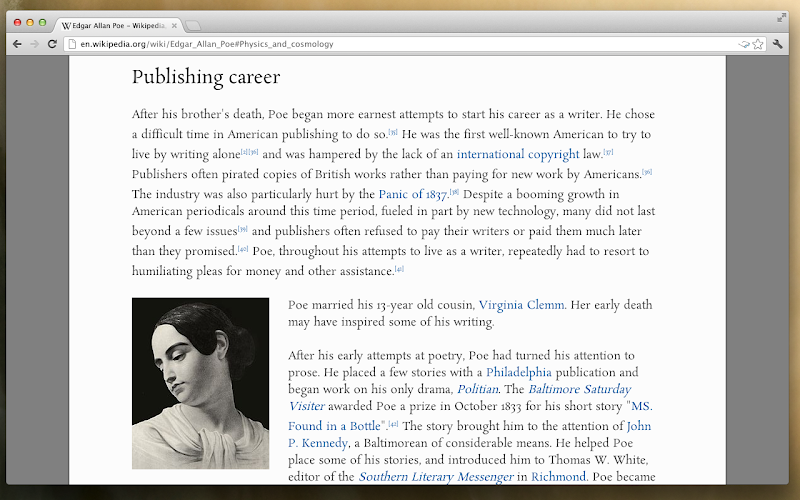Screen dimensions: 800x500
Task: Close the window with the red button
Action: coord(17,22)
